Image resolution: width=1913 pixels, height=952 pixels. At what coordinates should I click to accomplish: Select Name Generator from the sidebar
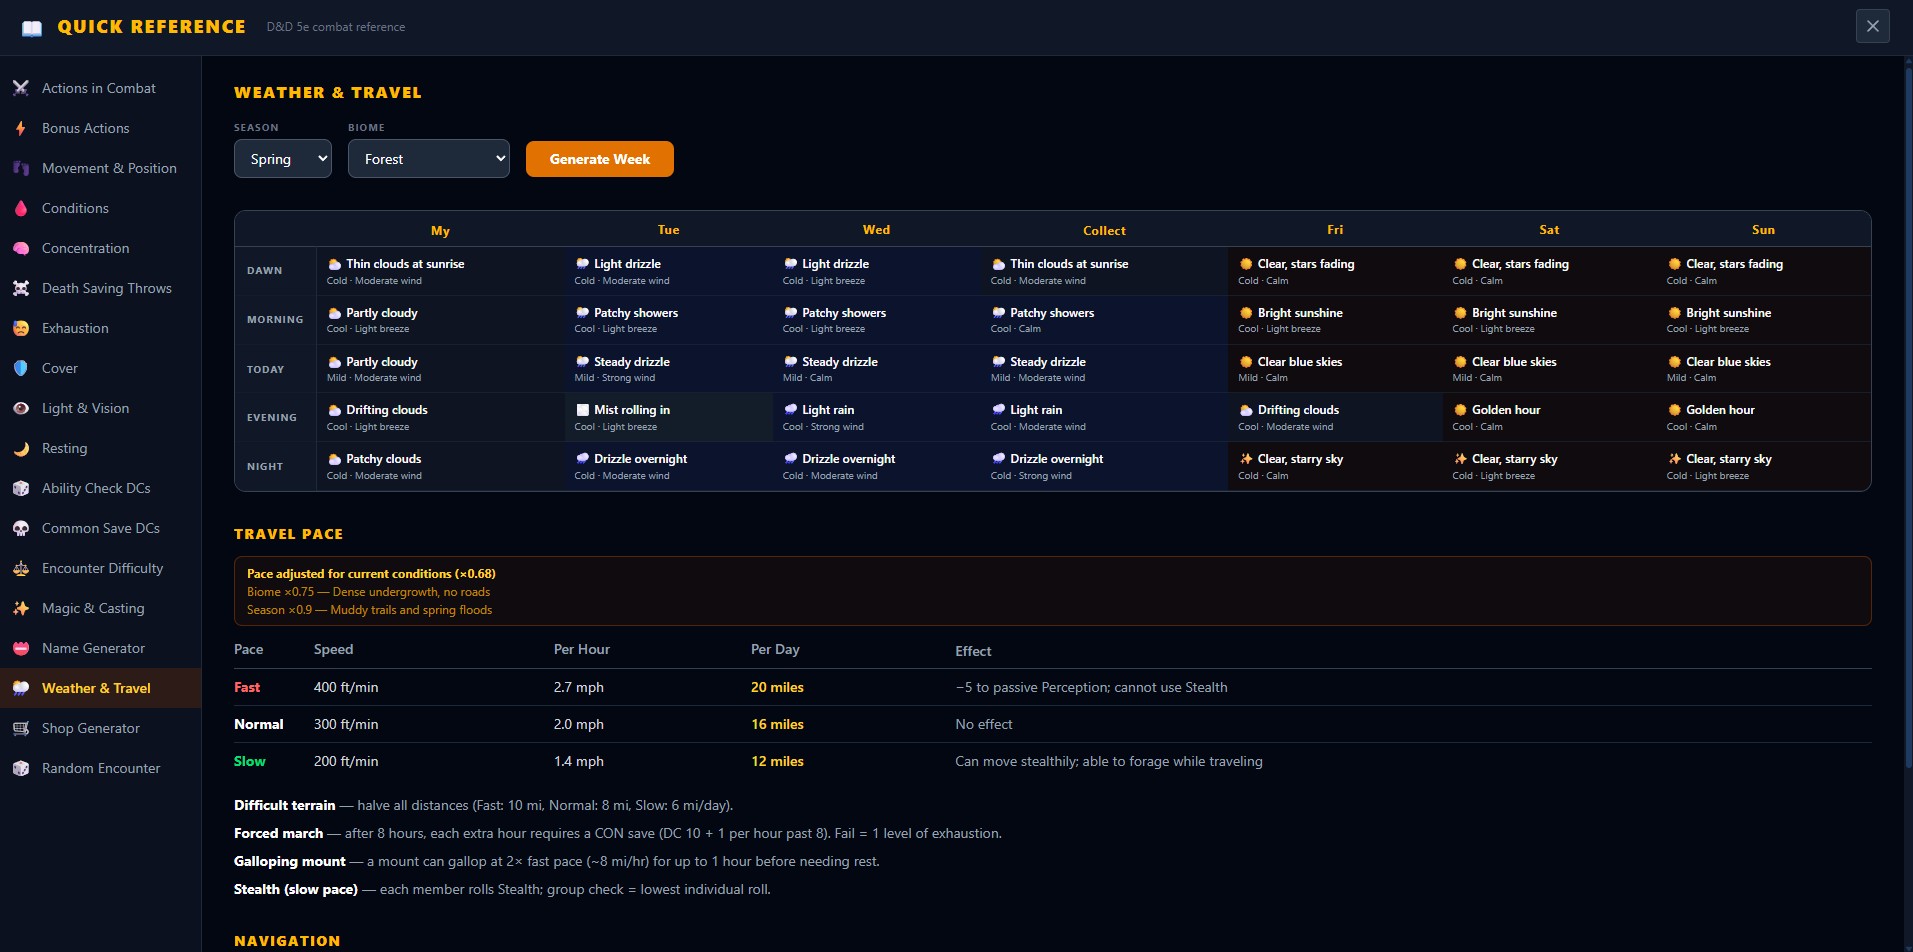click(93, 648)
